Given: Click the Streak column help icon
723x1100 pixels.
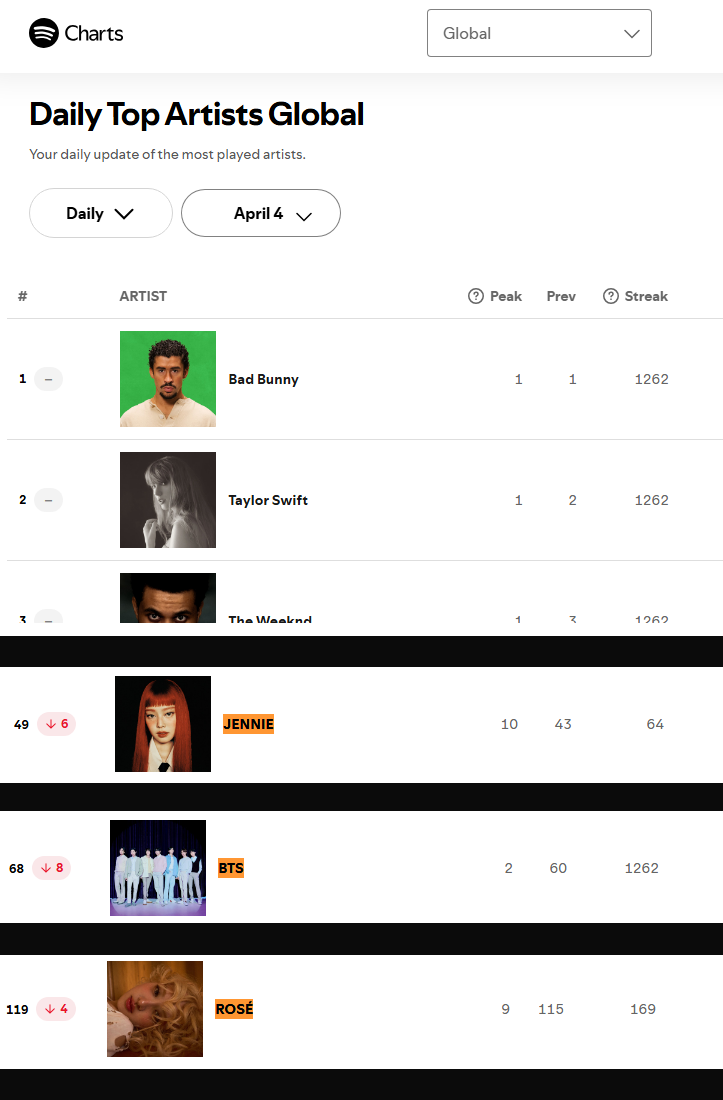Looking at the screenshot, I should pyautogui.click(x=611, y=296).
